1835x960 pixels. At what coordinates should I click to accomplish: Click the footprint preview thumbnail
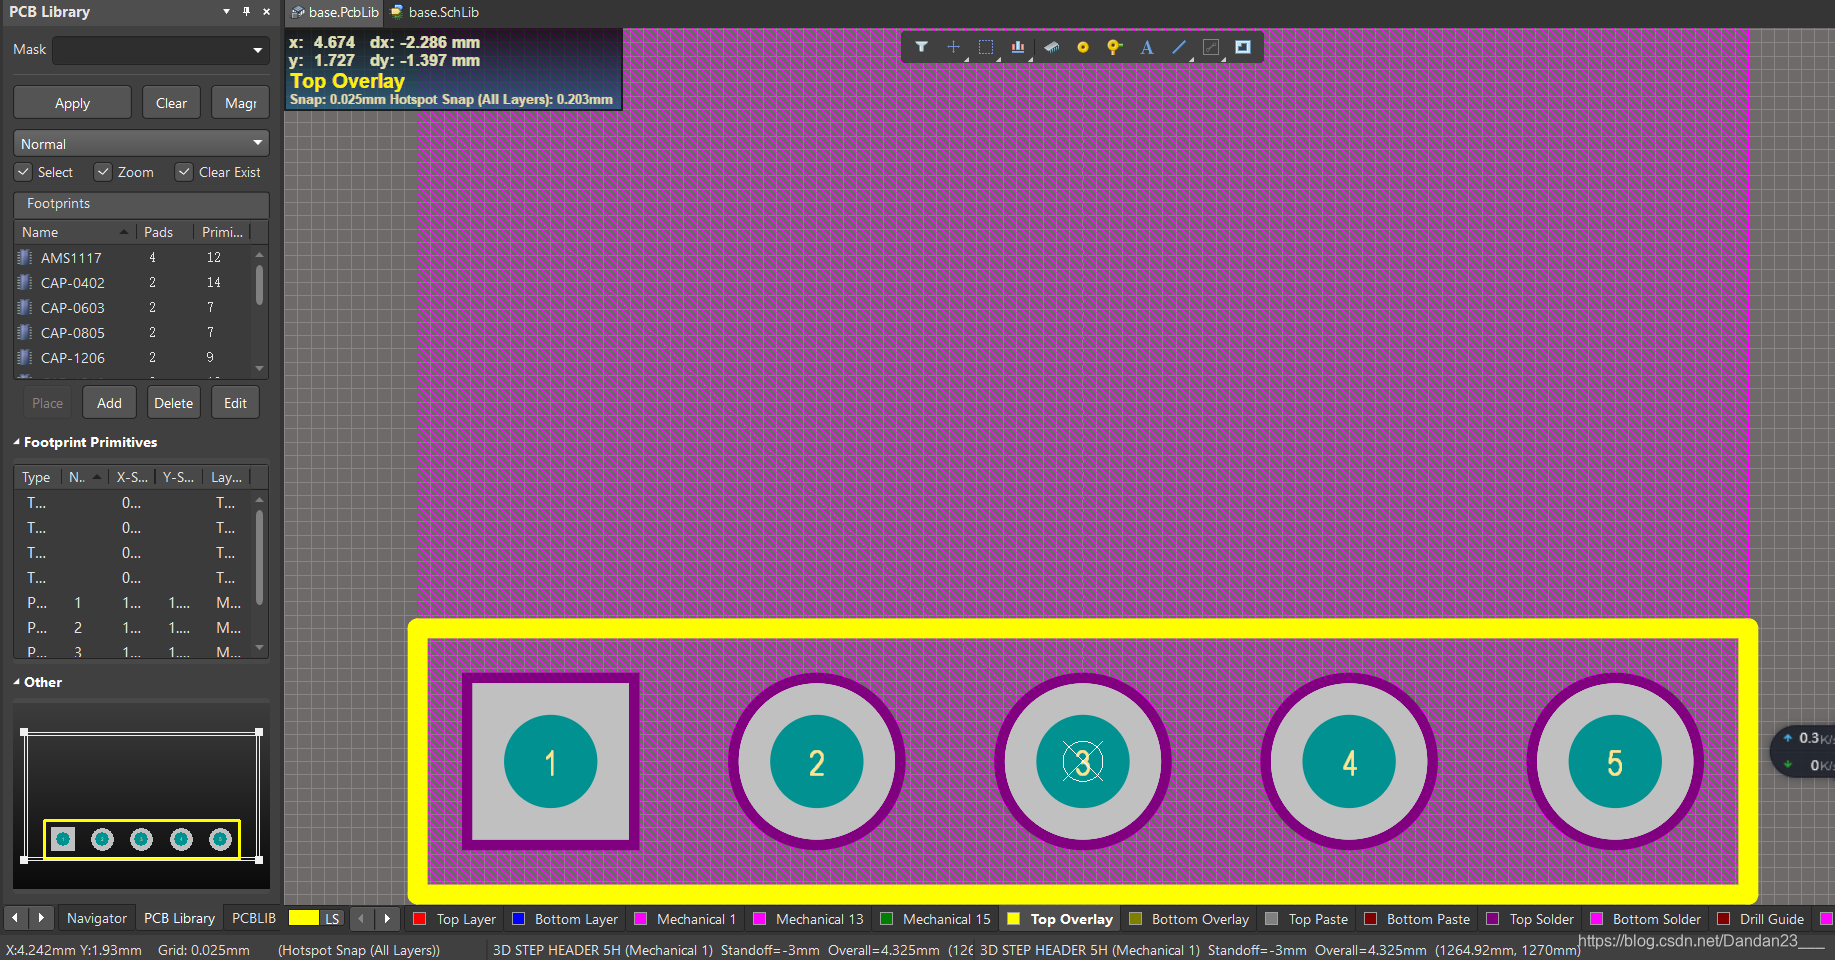pyautogui.click(x=141, y=795)
